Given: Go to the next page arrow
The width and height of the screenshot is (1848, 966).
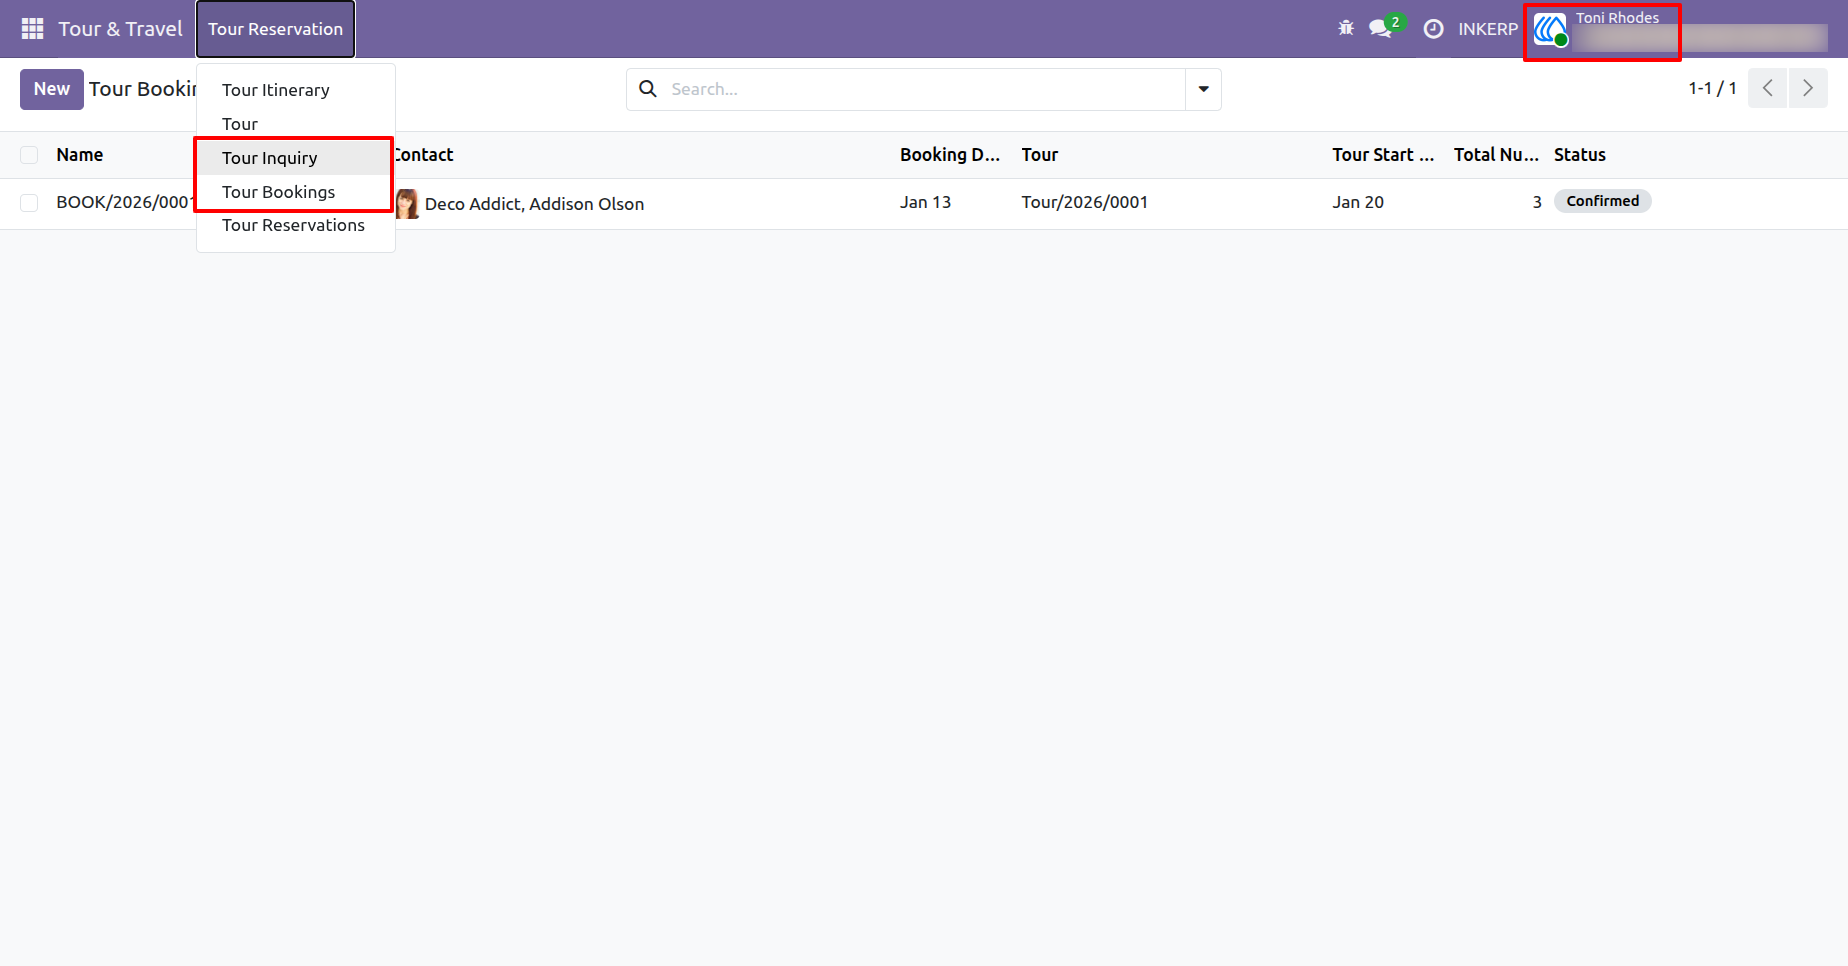Looking at the screenshot, I should (1808, 88).
